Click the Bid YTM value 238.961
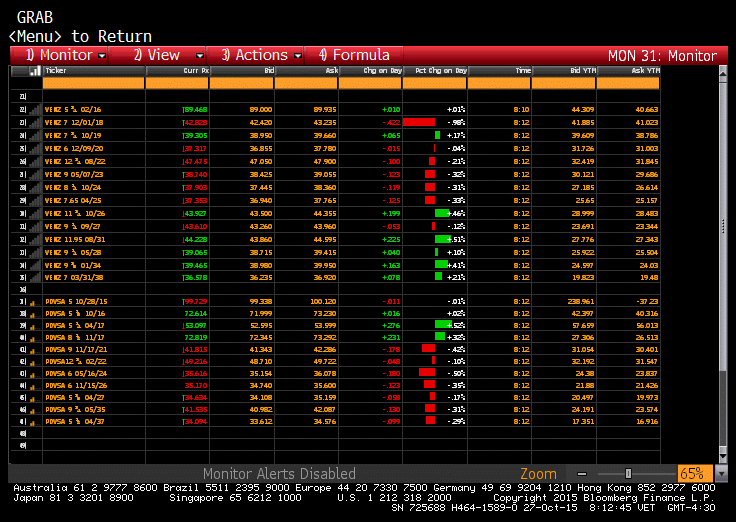Viewport: 736px width, 522px height. coord(581,302)
